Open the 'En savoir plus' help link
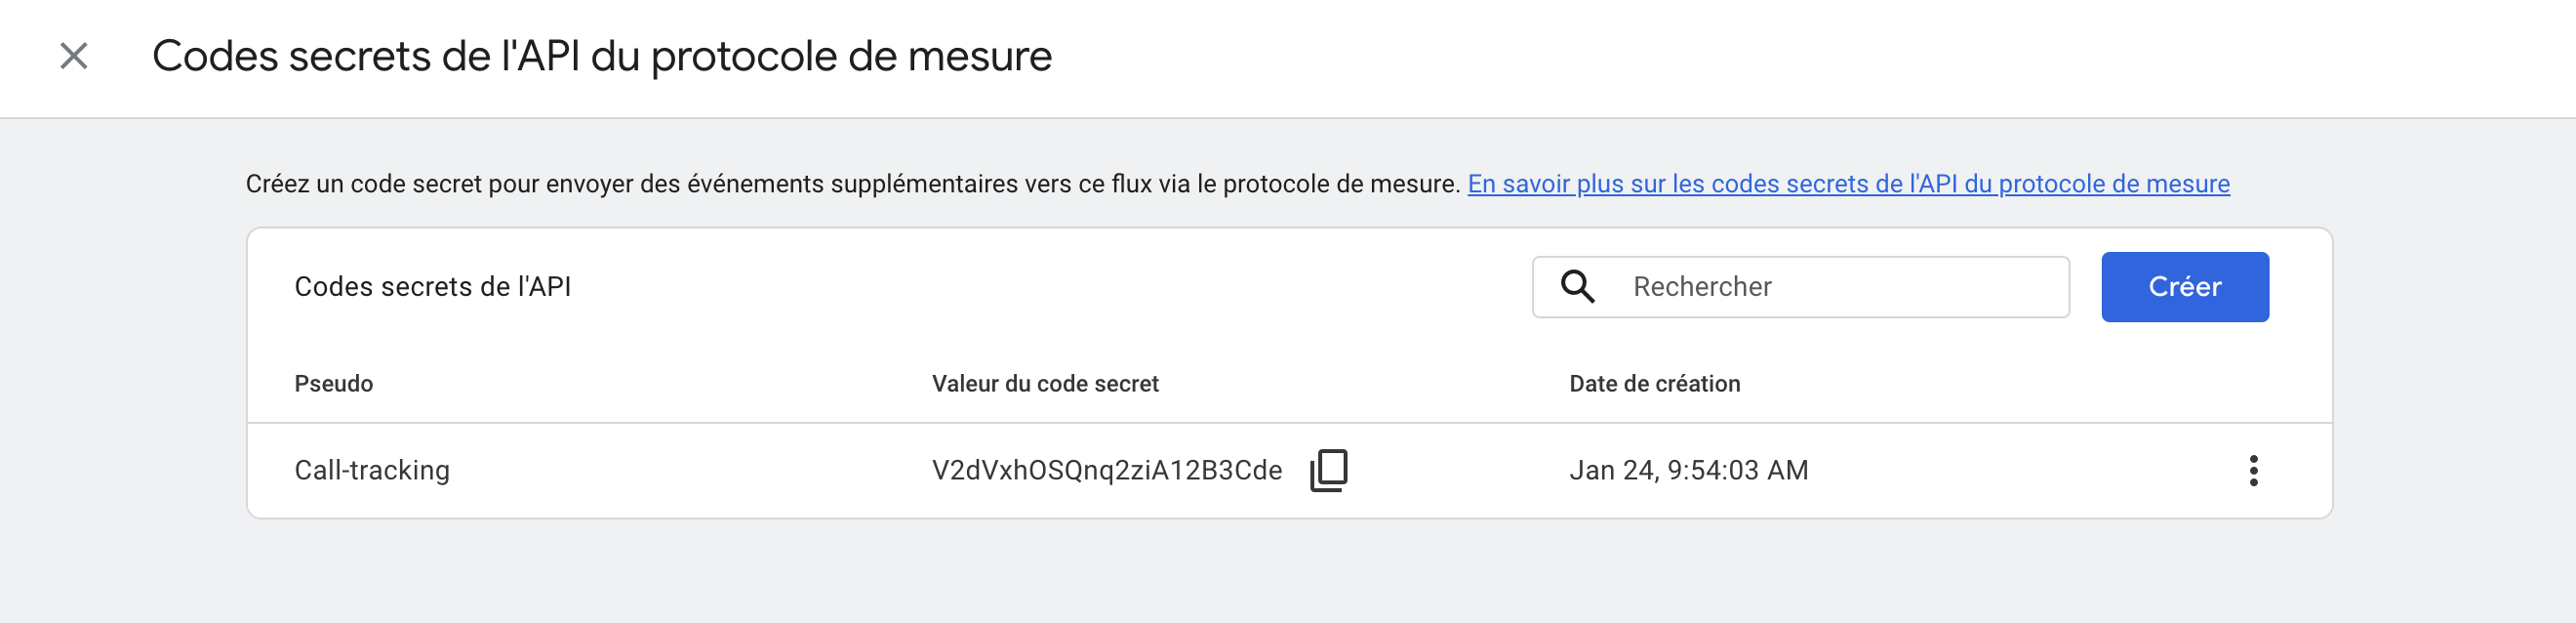 (x=1848, y=184)
